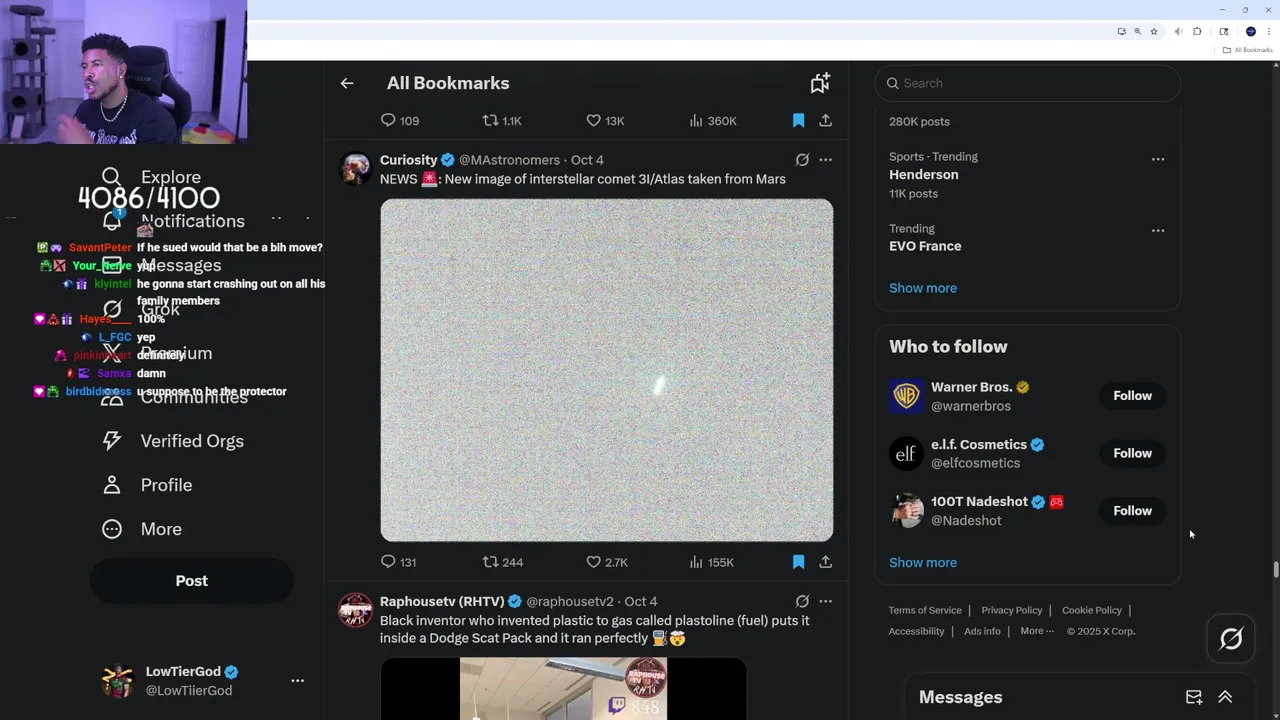1280x720 pixels.
Task: Open the More menu in the sidebar
Action: pyautogui.click(x=142, y=529)
